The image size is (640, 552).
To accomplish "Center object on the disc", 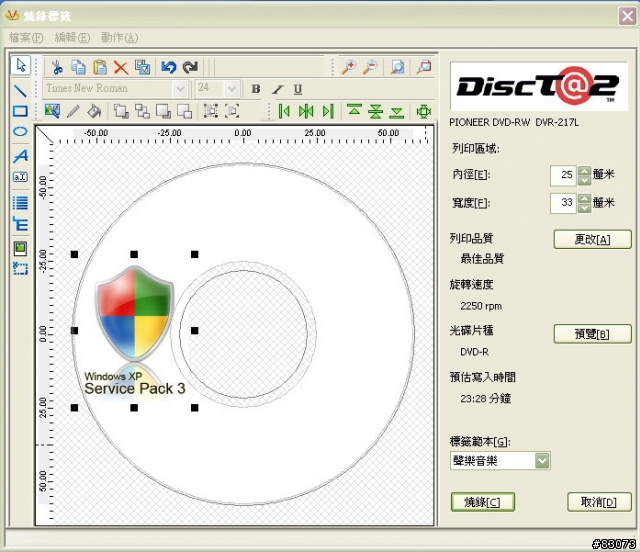I will (424, 111).
